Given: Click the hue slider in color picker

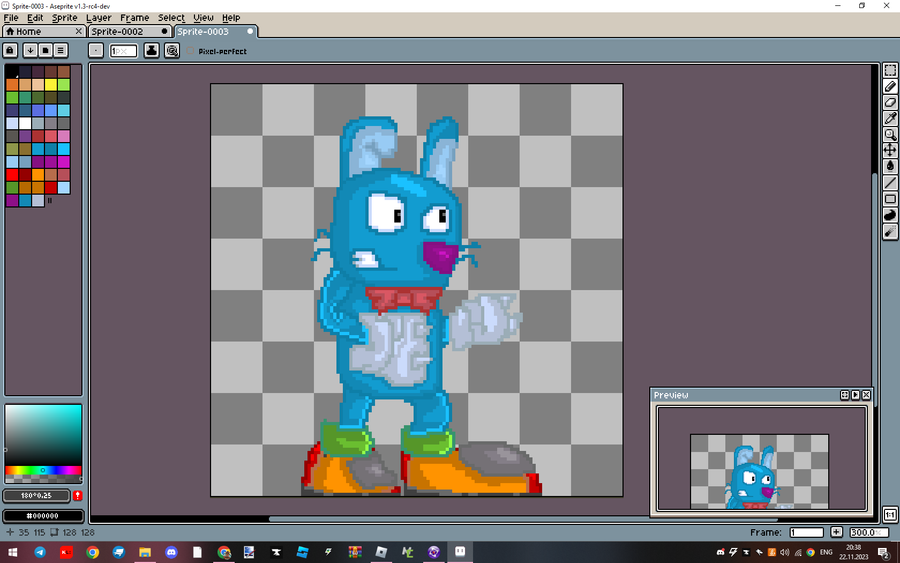Looking at the screenshot, I should coord(43,470).
